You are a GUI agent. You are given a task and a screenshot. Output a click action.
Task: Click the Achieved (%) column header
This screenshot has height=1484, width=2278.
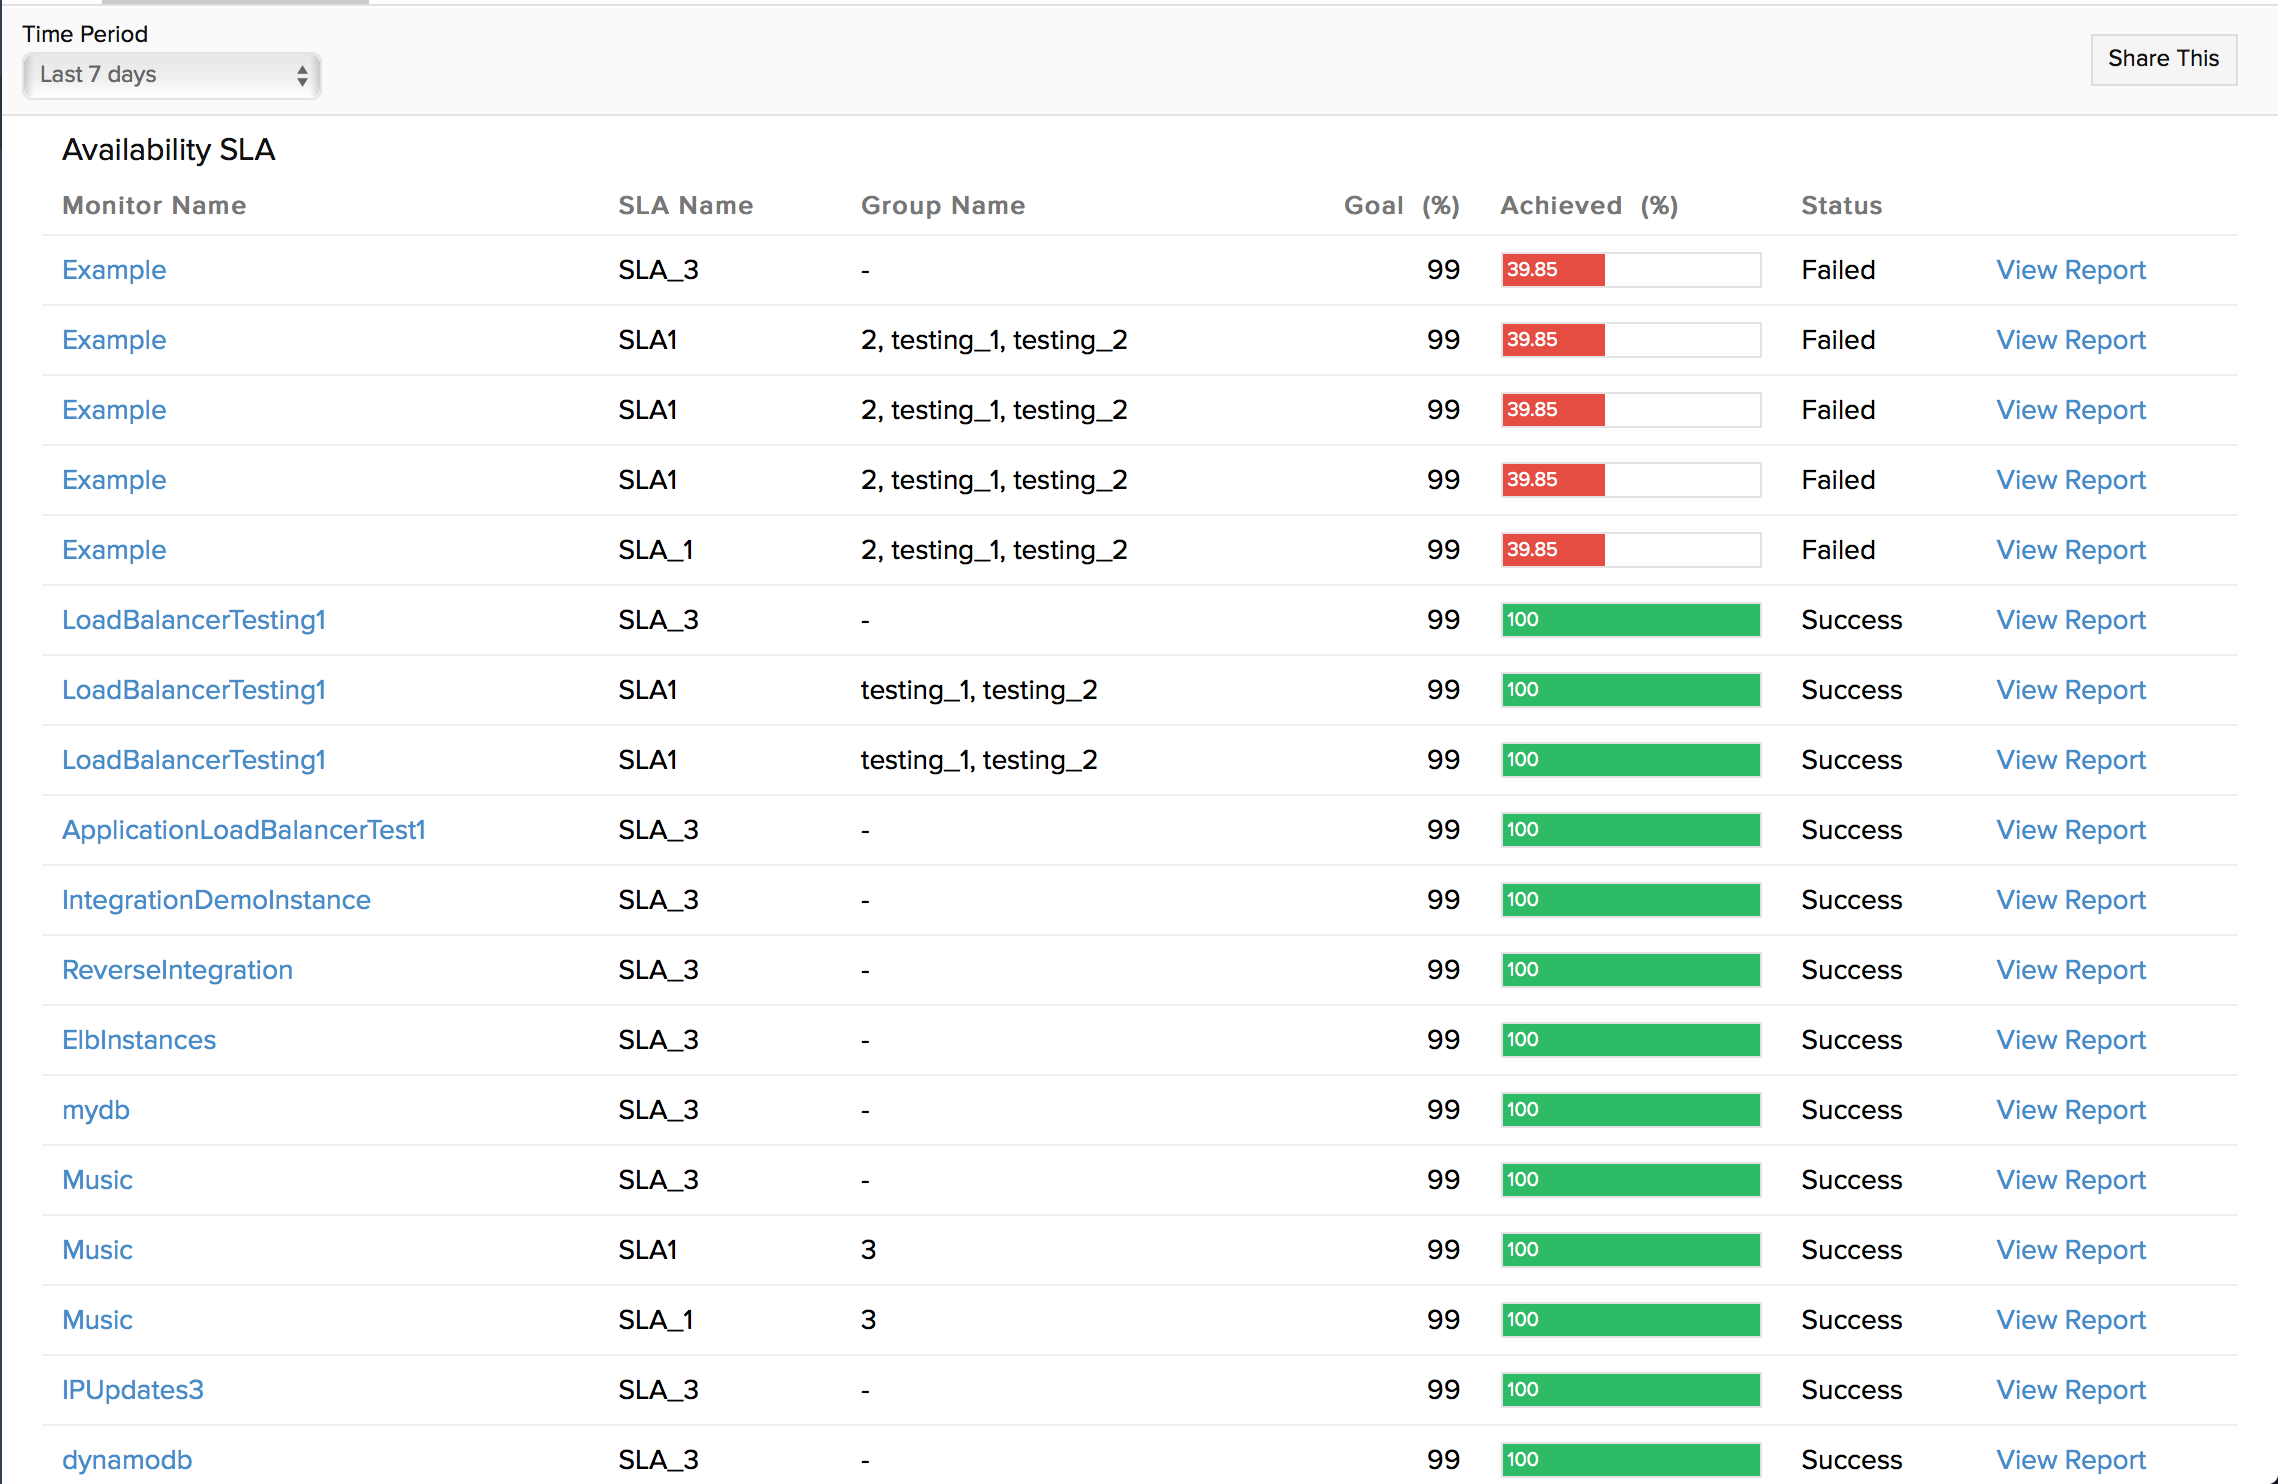(x=1588, y=205)
